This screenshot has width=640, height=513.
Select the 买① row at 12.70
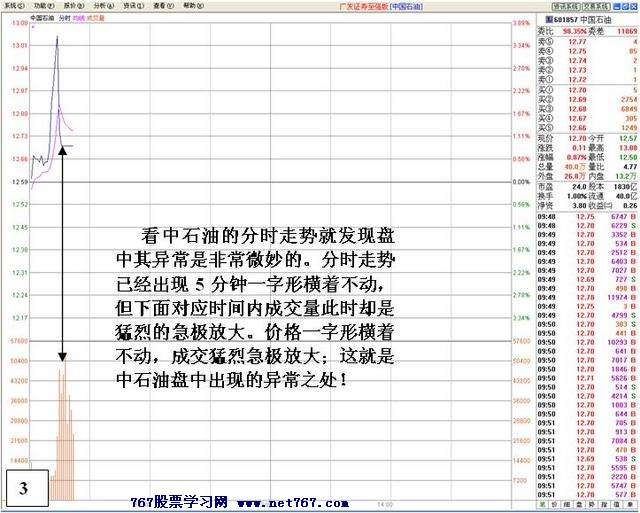587,90
